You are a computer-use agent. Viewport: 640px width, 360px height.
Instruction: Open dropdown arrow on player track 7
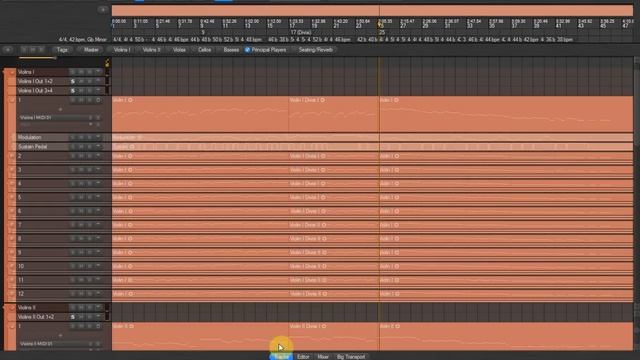98,225
